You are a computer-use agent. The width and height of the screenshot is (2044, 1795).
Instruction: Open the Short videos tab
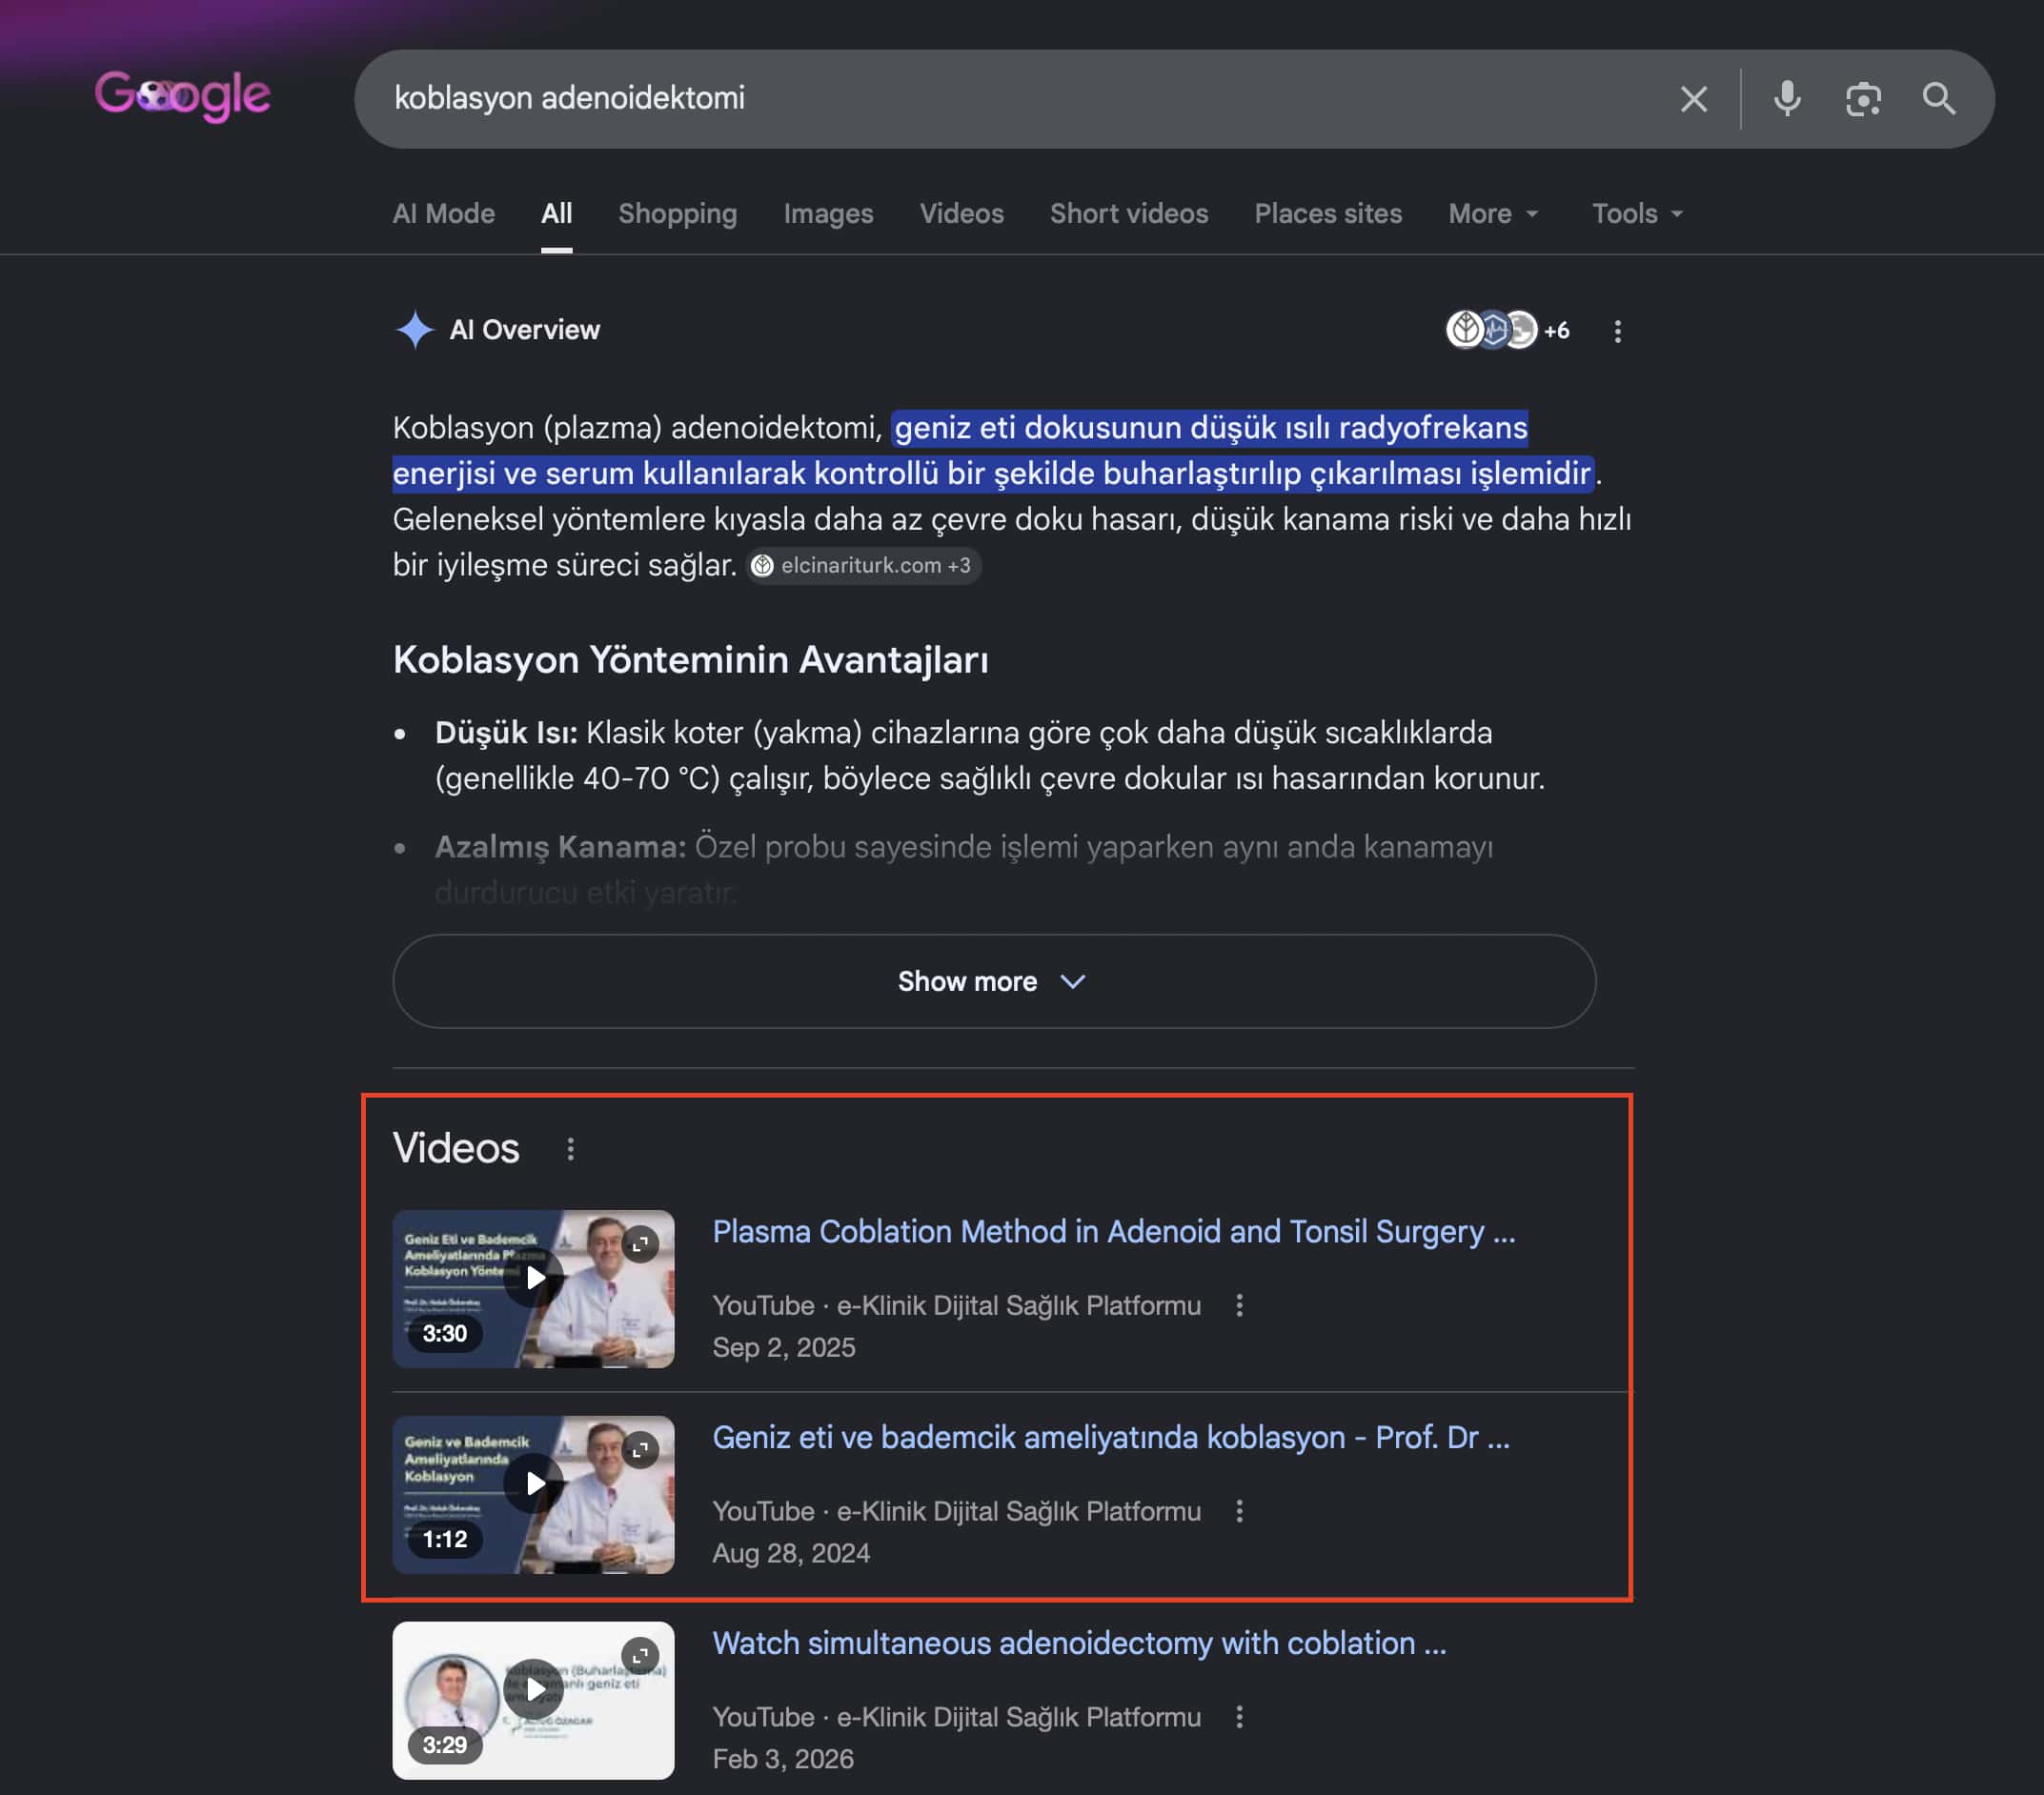(x=1129, y=213)
